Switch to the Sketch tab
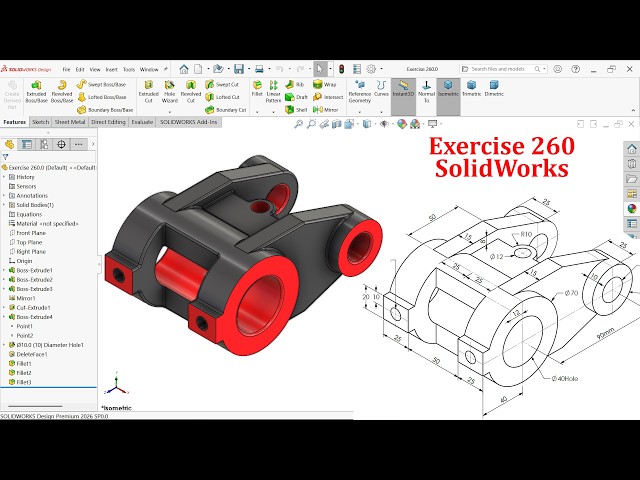Viewport: 640px width, 480px height. click(x=40, y=122)
